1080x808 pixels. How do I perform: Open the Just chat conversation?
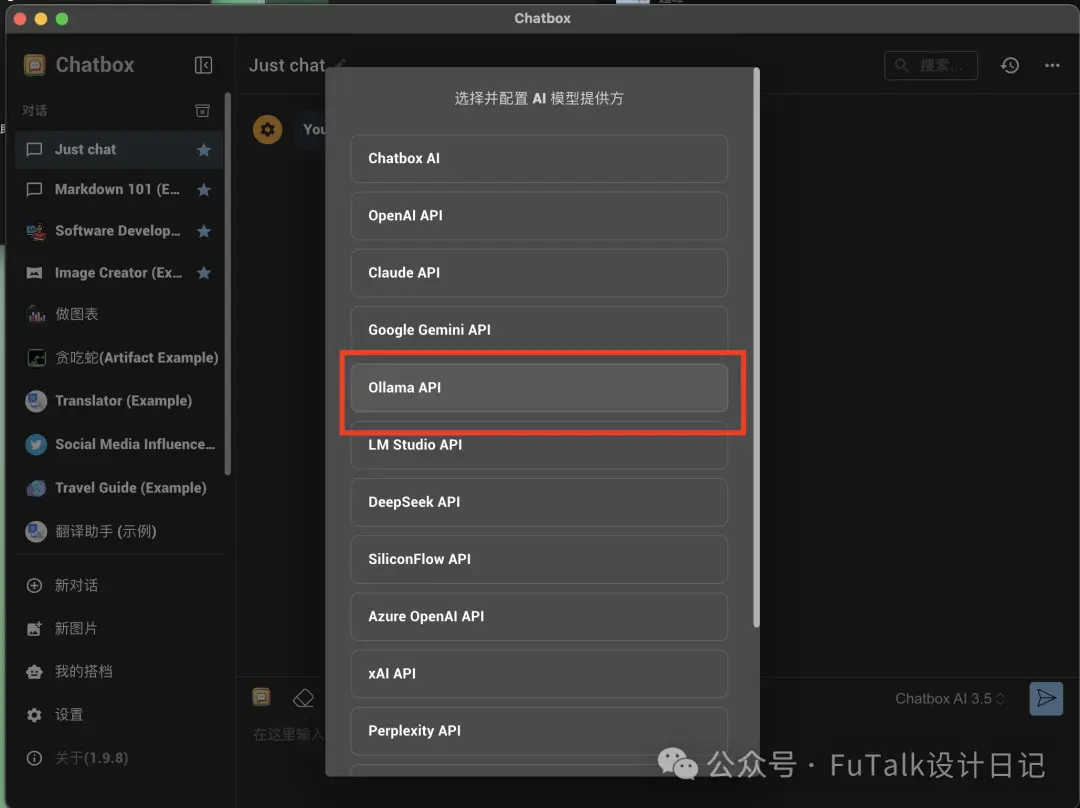(118, 149)
